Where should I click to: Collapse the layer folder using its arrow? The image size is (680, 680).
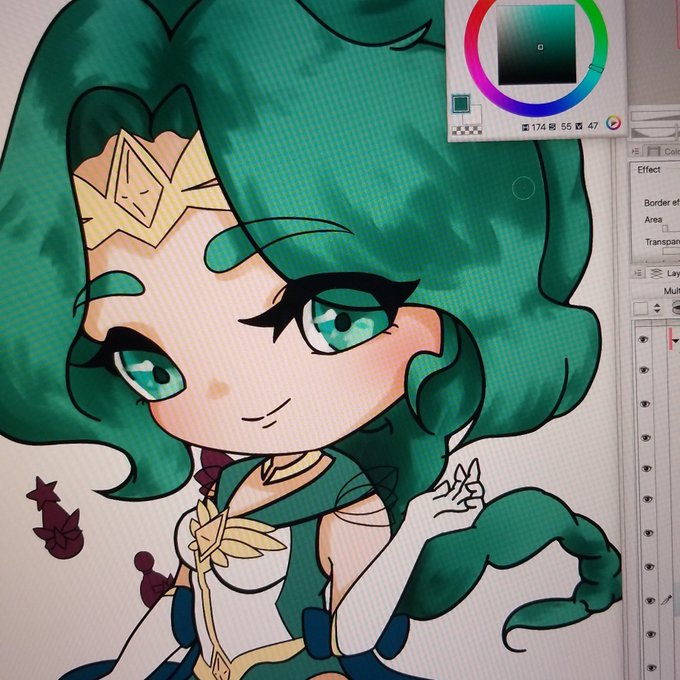point(675,341)
